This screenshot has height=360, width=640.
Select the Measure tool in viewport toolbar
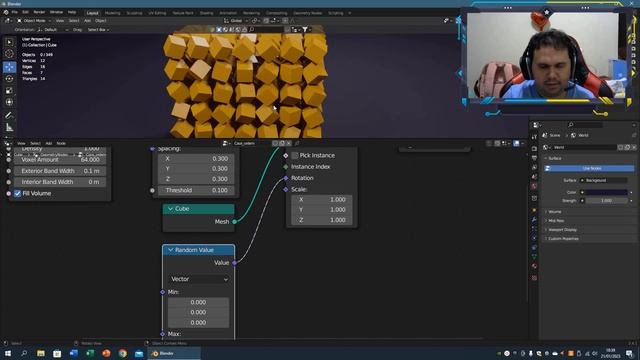tap(9, 128)
